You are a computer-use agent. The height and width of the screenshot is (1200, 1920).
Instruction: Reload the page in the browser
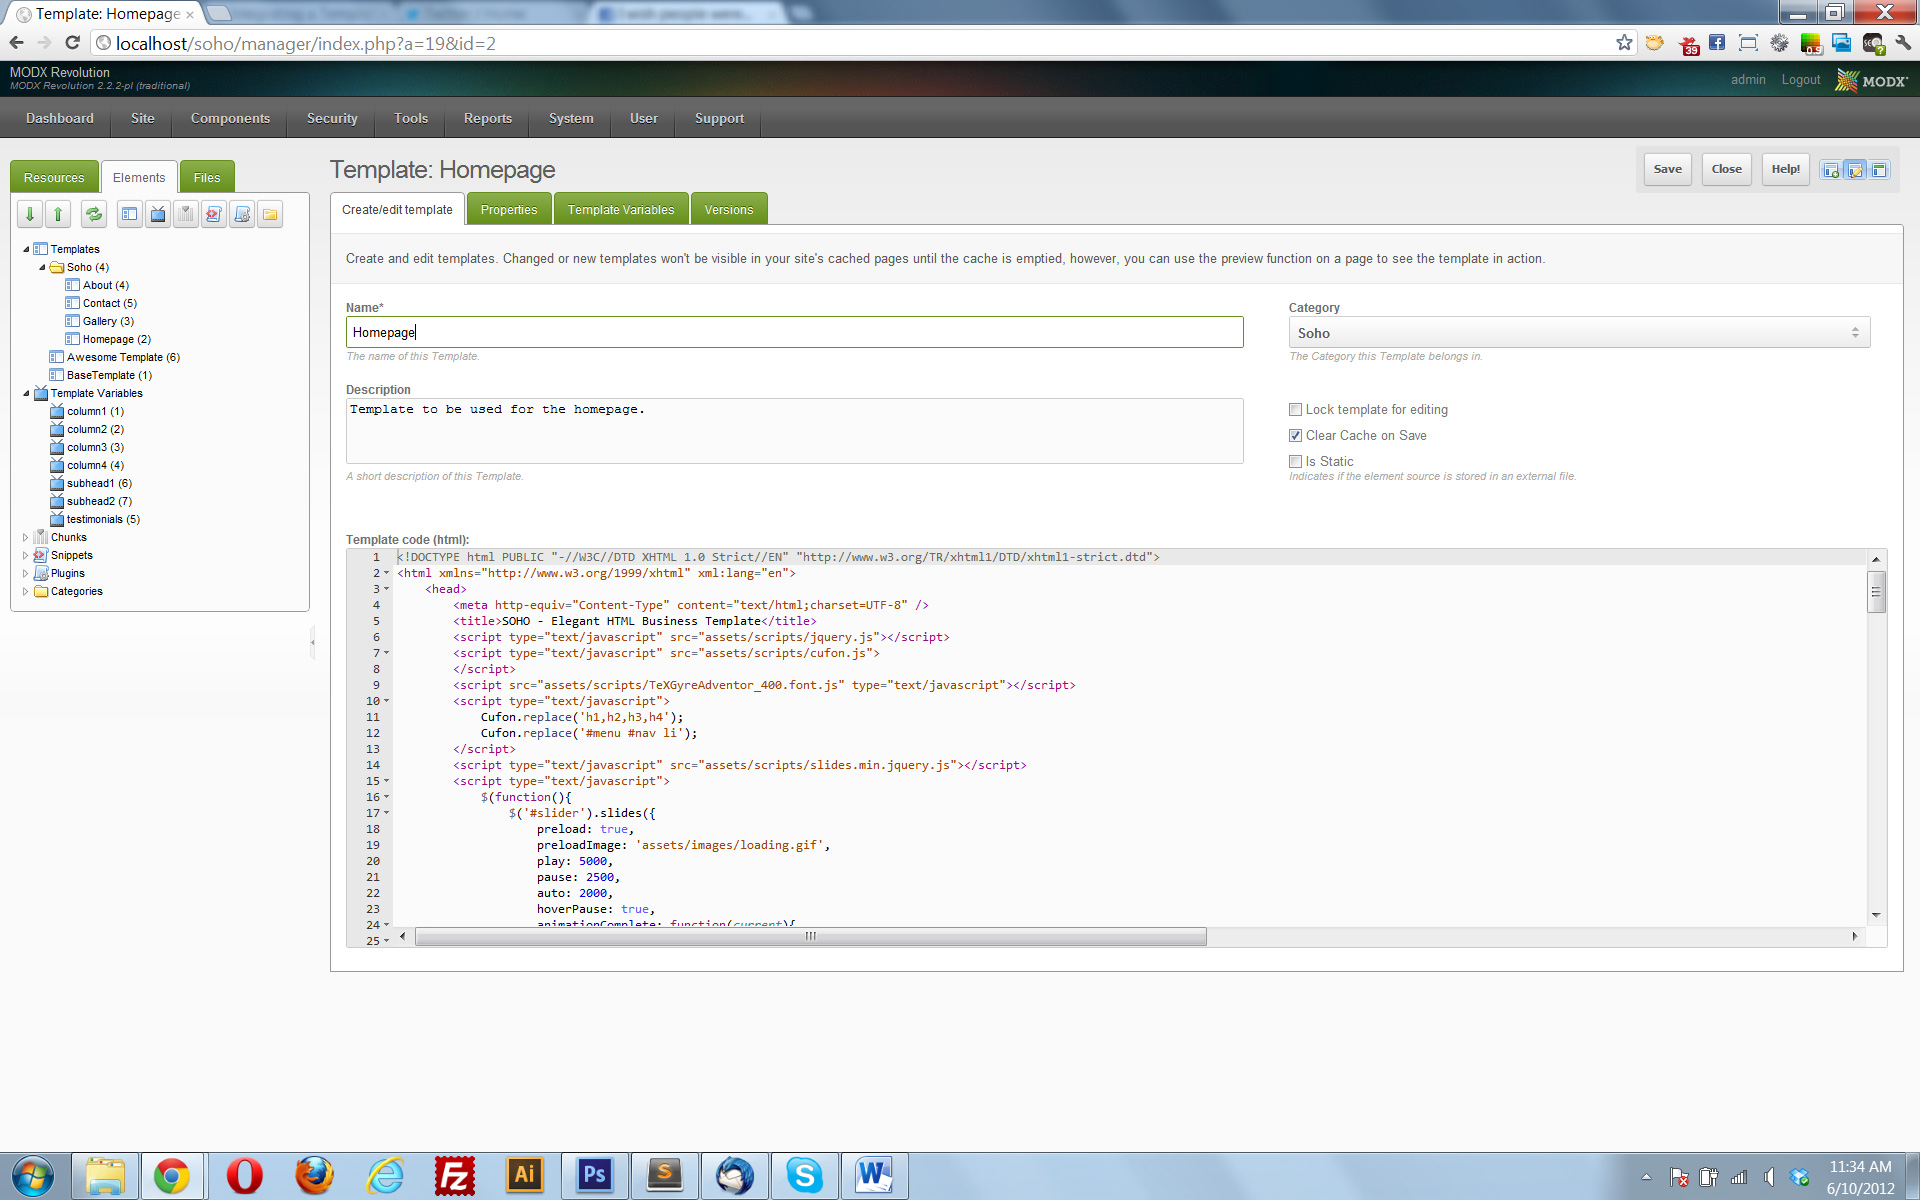(72, 43)
